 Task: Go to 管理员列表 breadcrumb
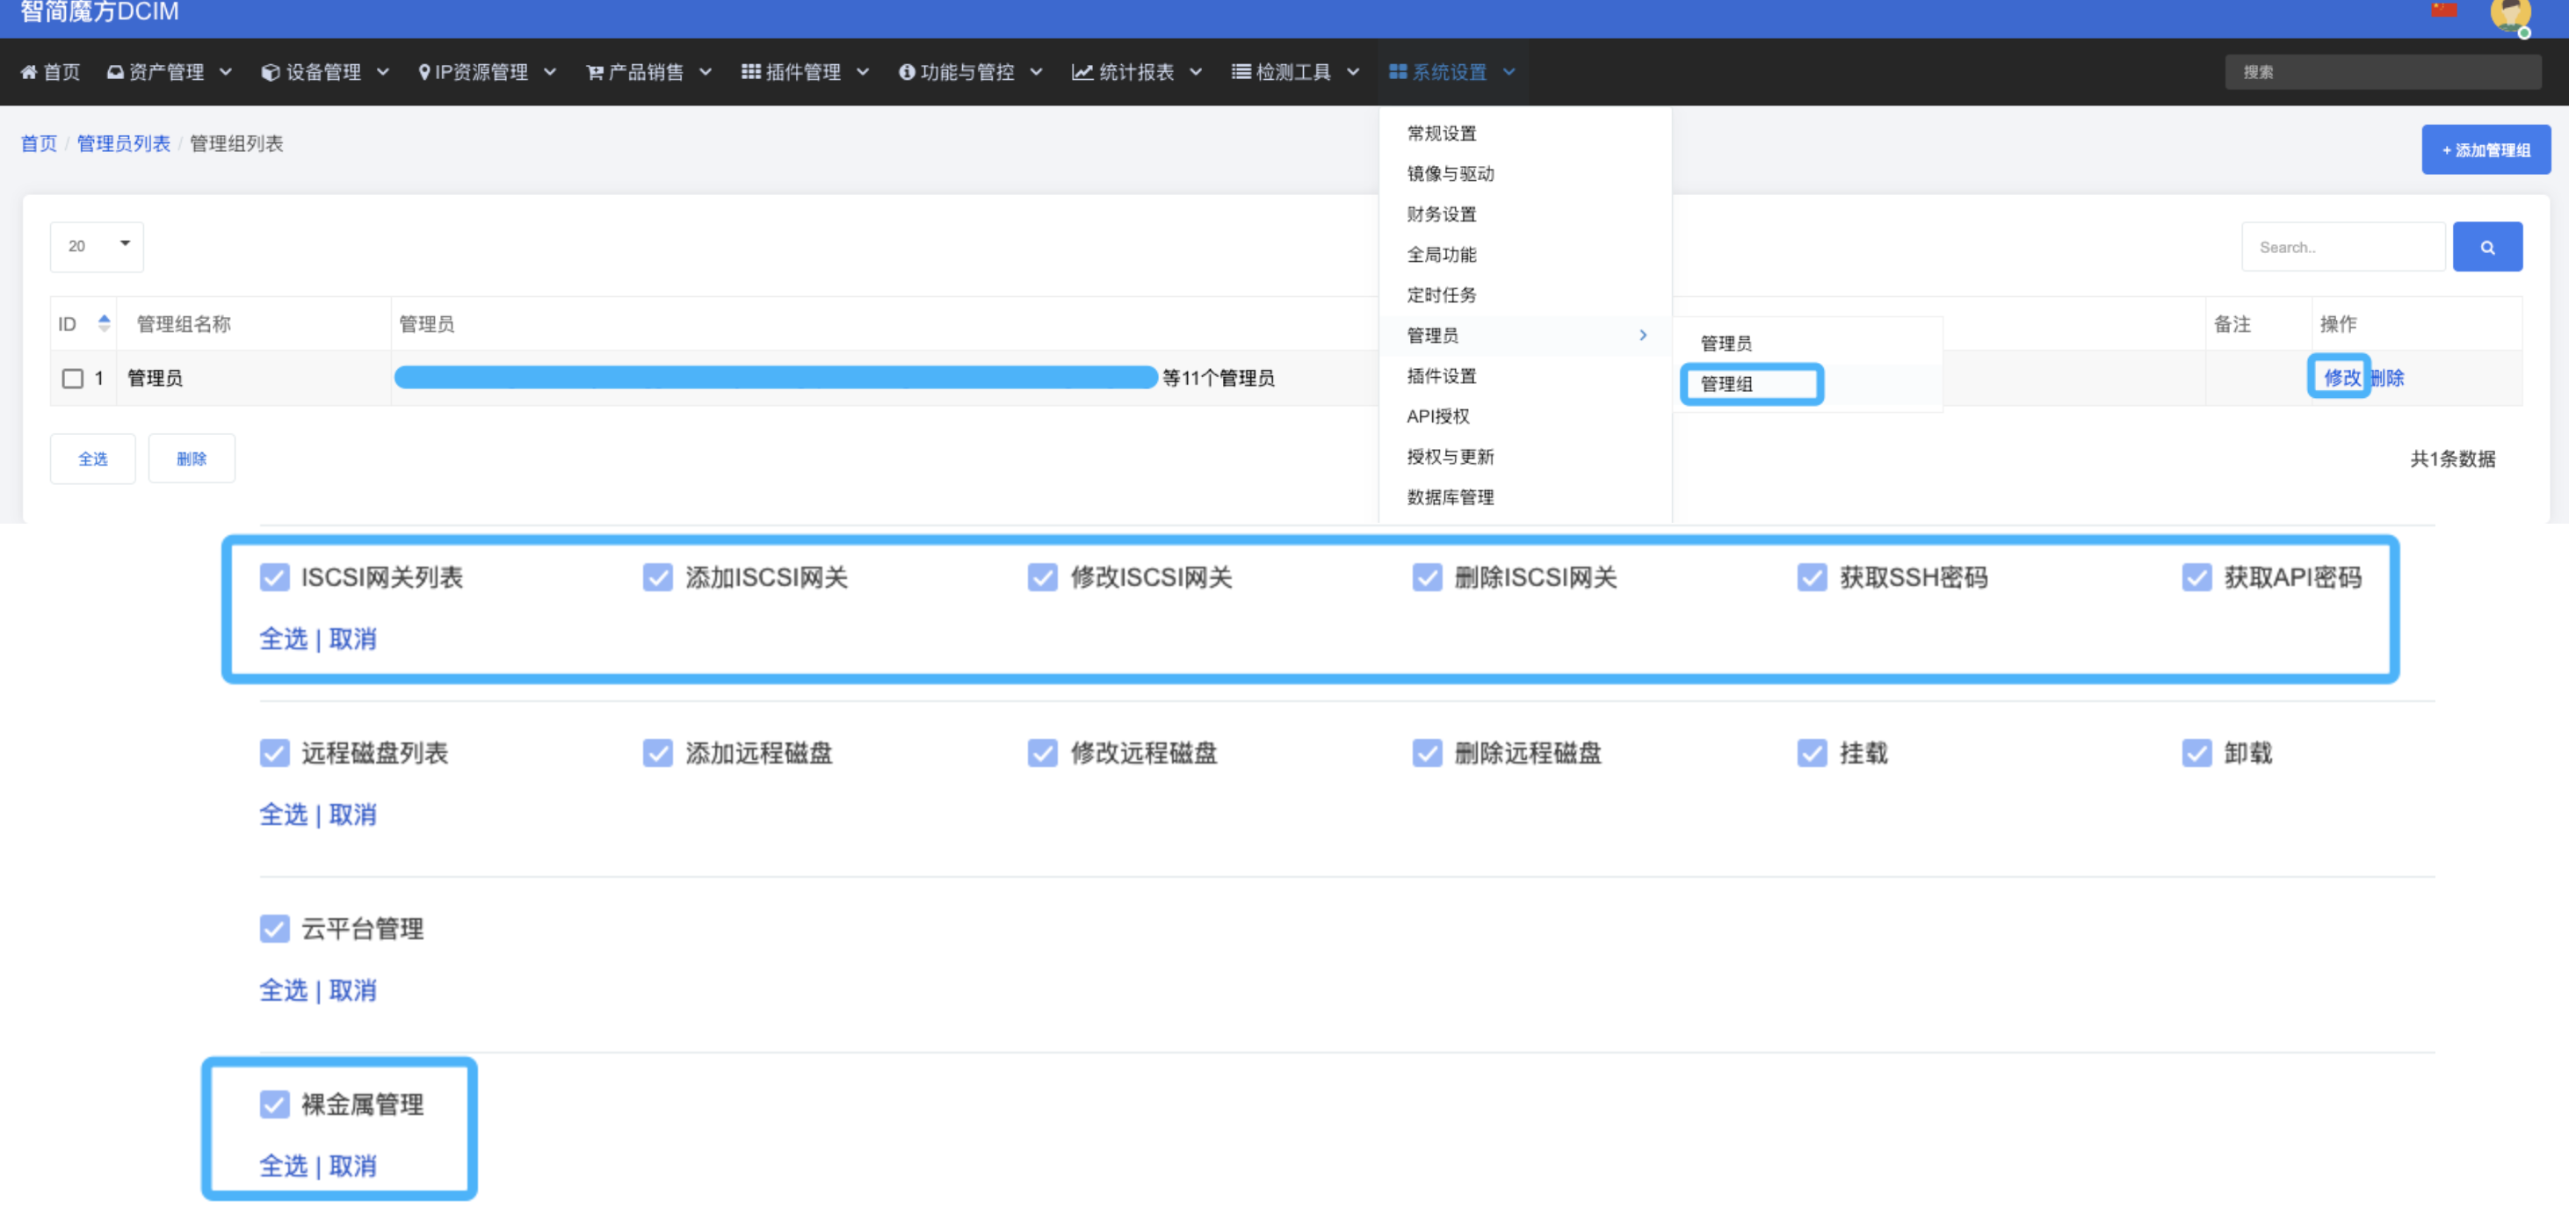tap(124, 144)
